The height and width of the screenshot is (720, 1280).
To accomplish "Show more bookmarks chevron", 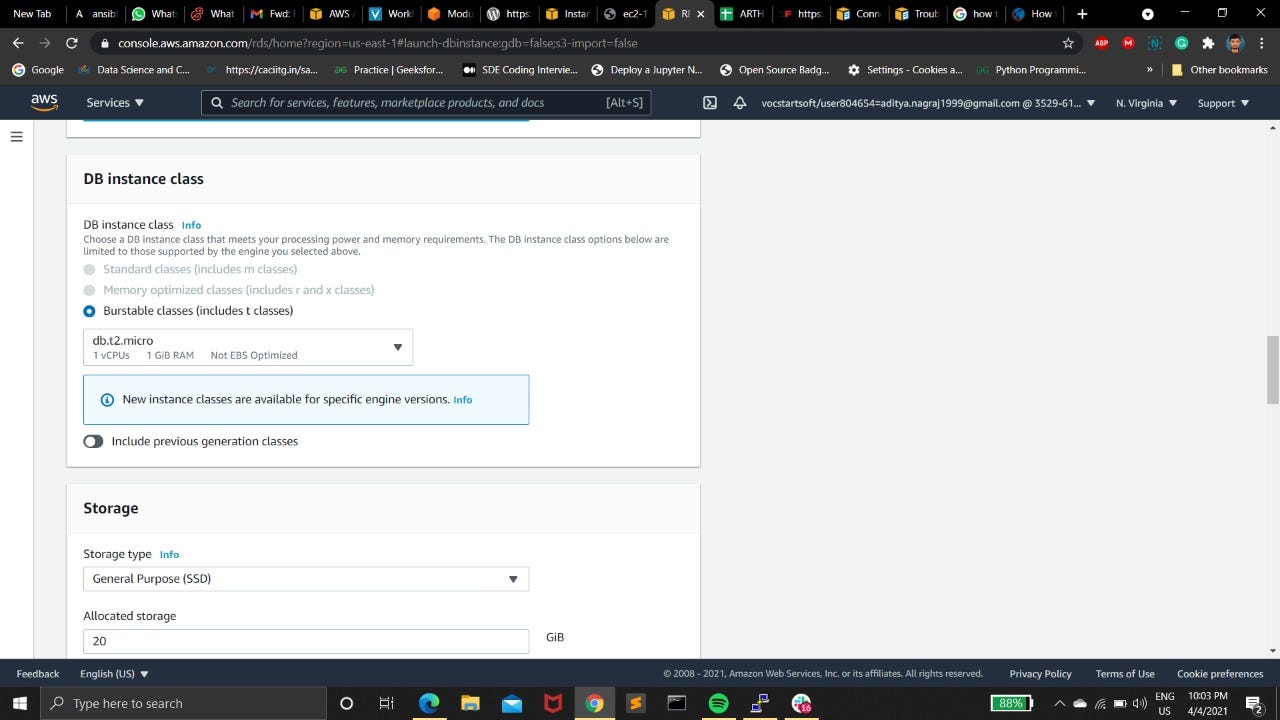I will (1149, 70).
